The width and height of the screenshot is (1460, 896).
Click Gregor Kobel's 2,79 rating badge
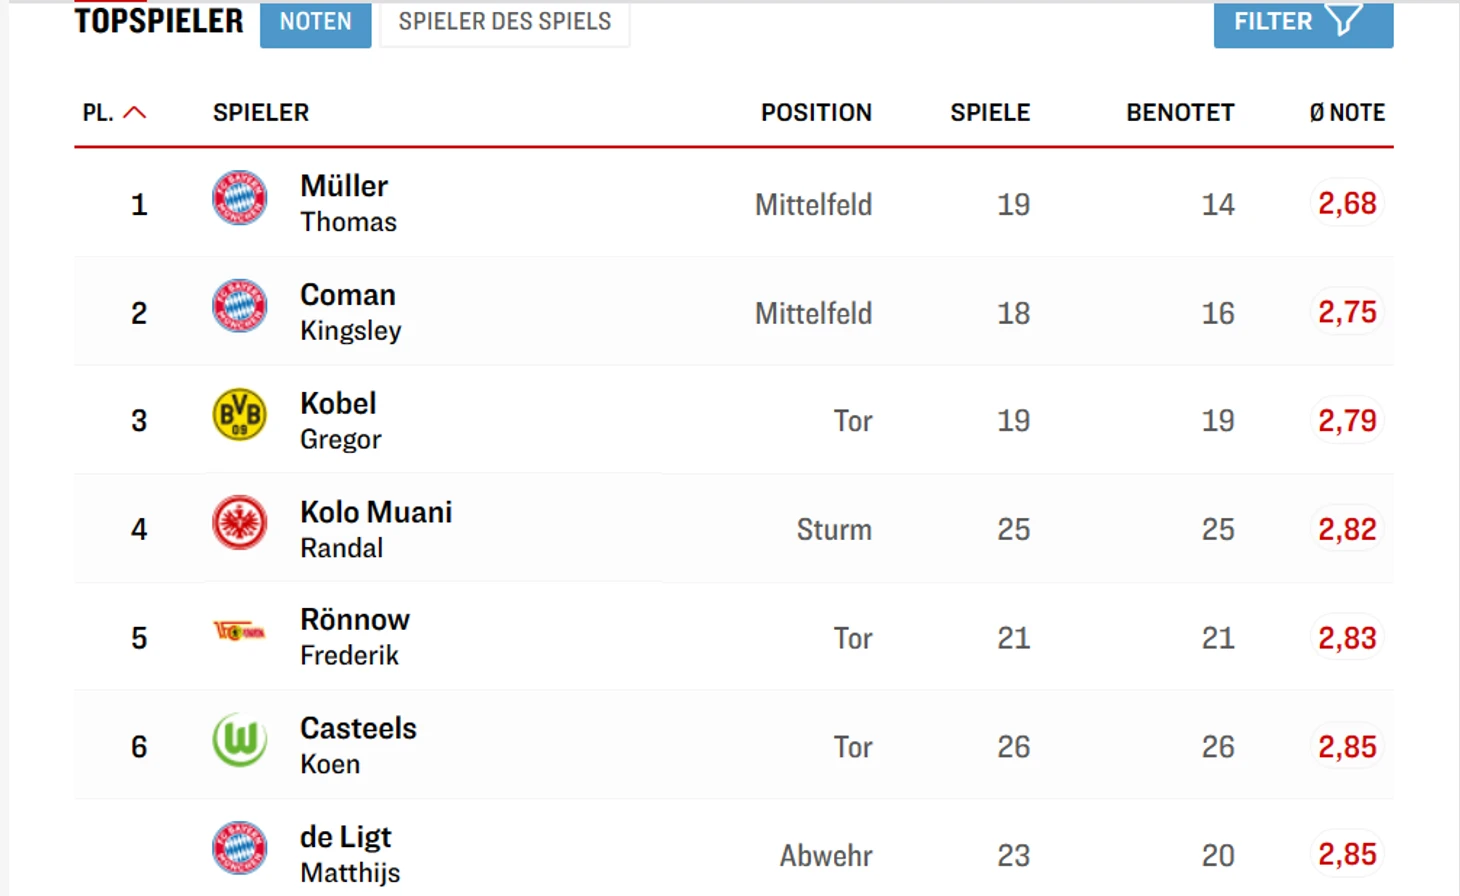point(1347,420)
